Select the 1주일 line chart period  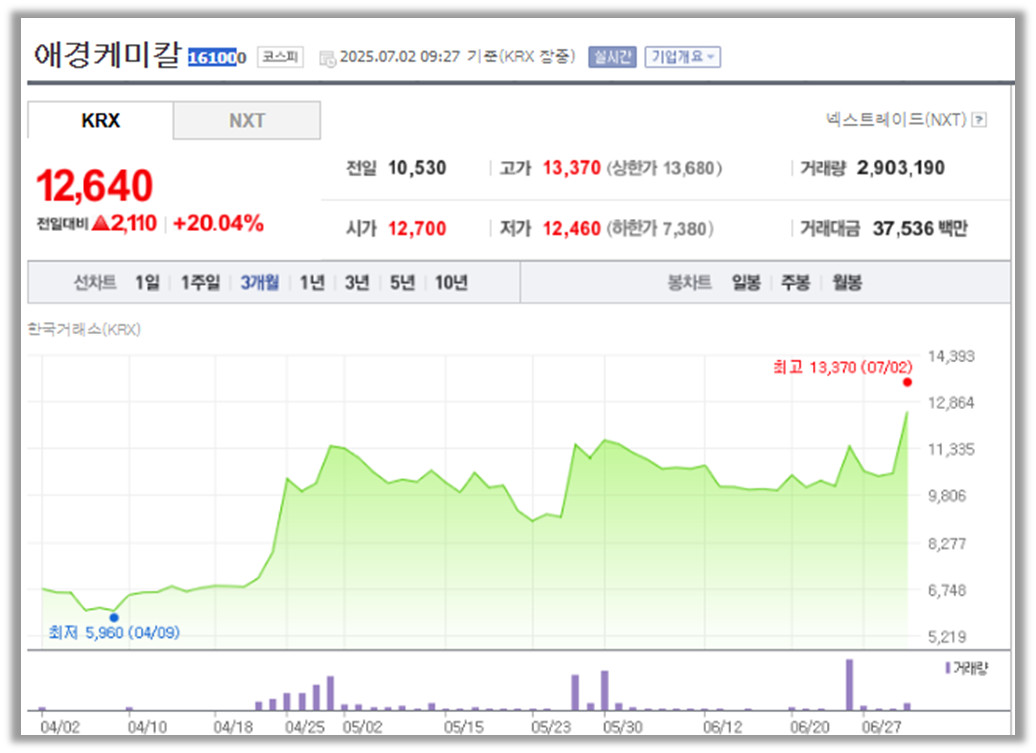pos(201,283)
